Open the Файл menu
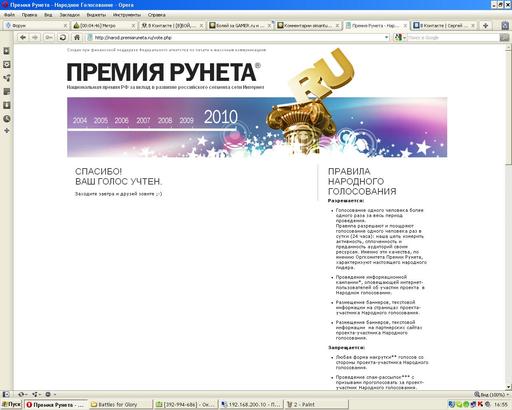 click(x=9, y=15)
